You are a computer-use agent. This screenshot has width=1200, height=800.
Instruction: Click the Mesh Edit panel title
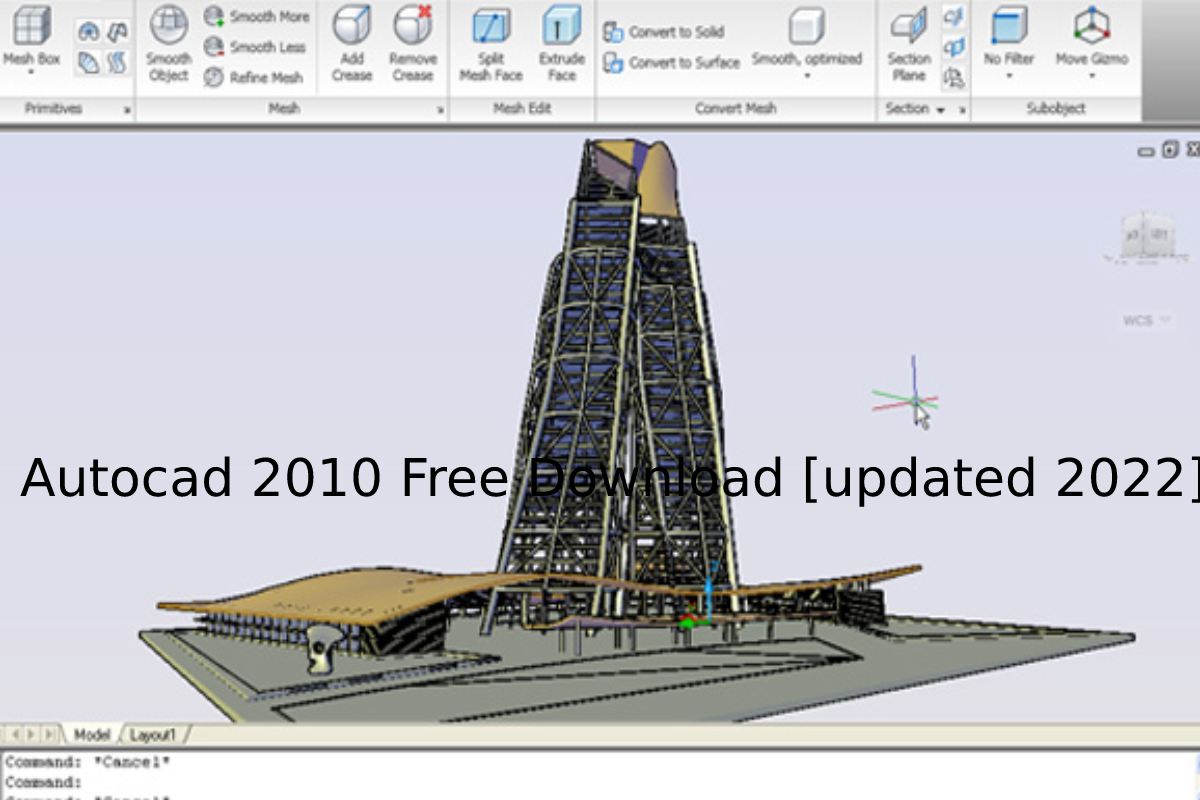[x=522, y=109]
